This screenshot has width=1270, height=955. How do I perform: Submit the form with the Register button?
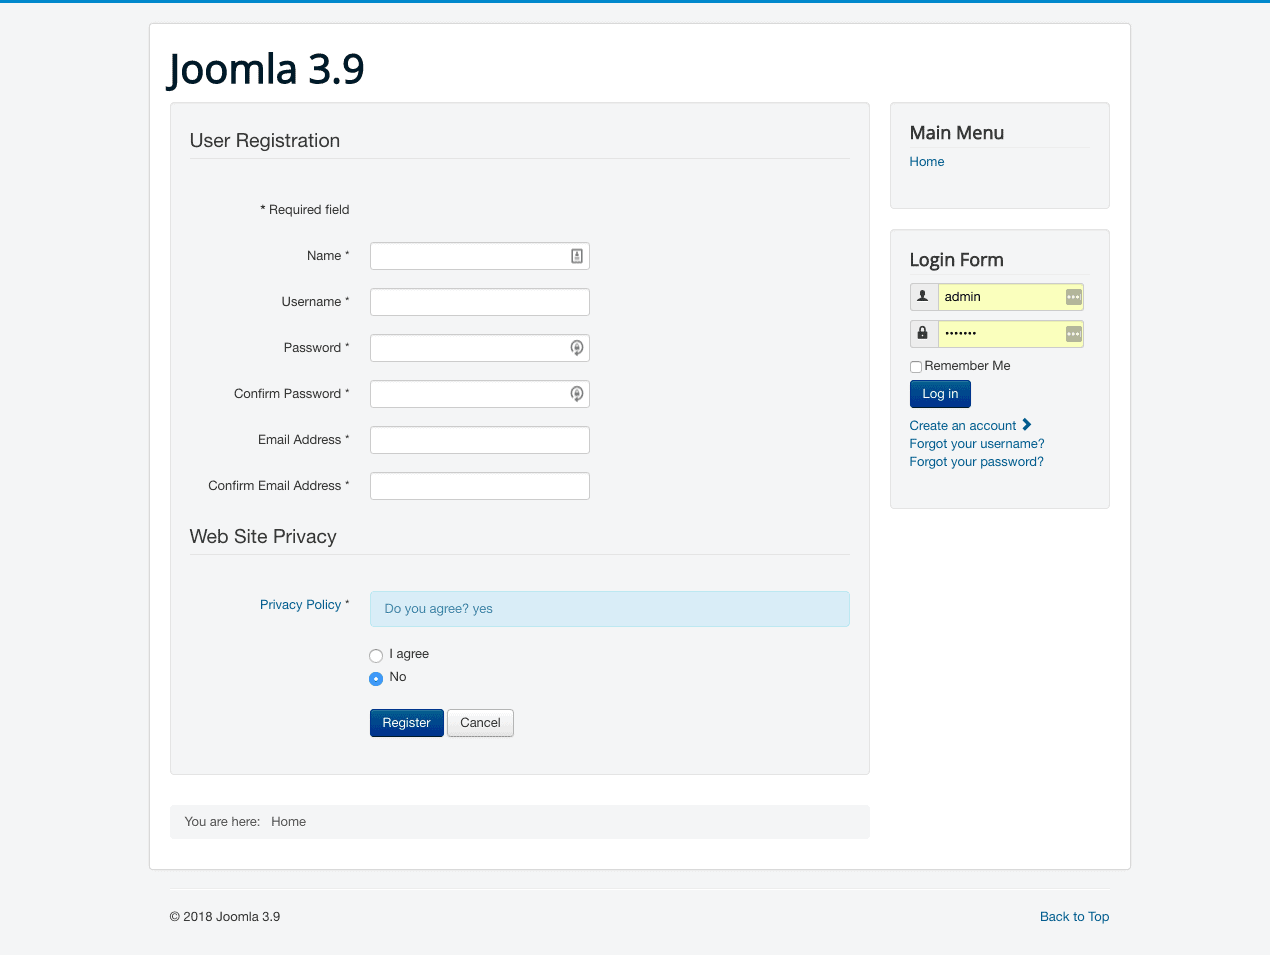[407, 723]
